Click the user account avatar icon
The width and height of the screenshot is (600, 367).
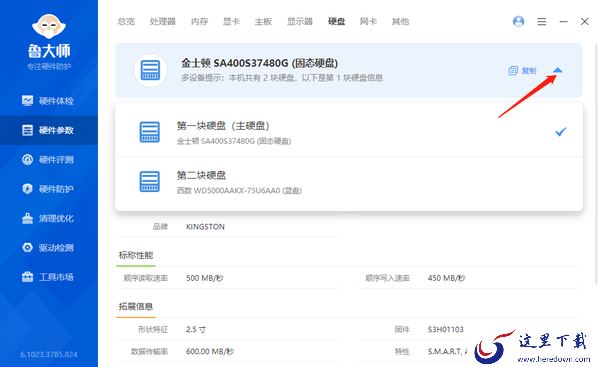518,21
